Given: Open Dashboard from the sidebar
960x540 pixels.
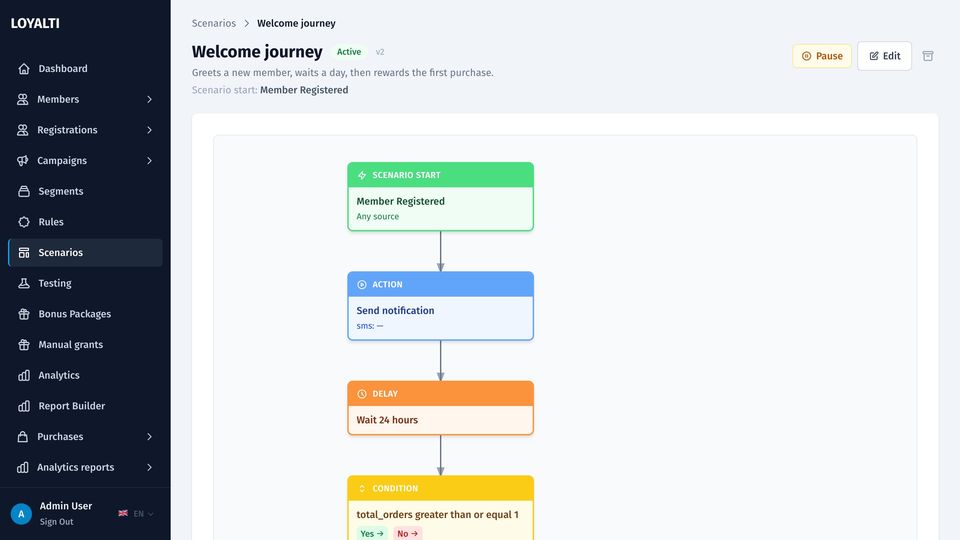Looking at the screenshot, I should pyautogui.click(x=85, y=69).
